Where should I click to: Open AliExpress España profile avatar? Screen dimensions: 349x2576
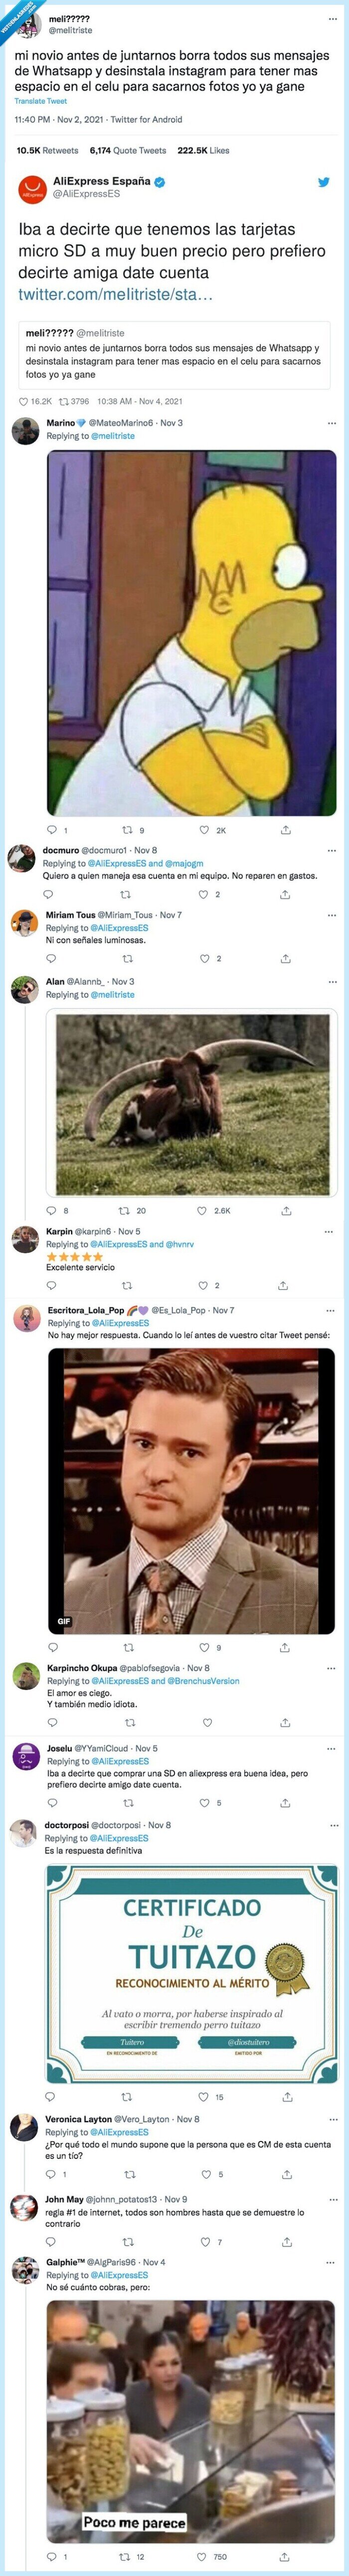point(33,187)
